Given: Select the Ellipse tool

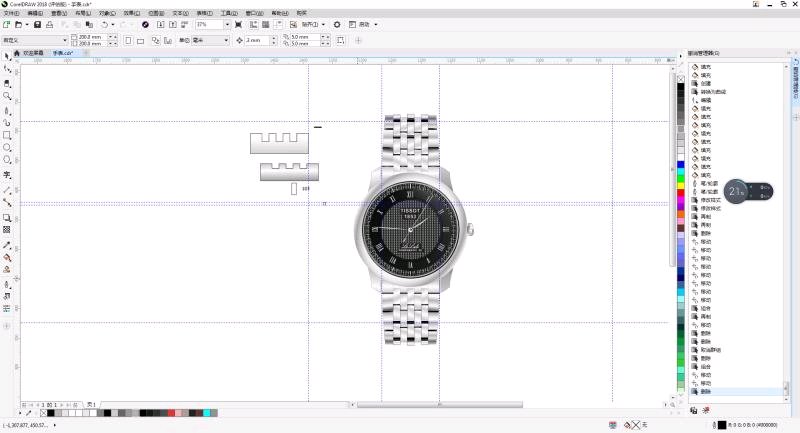Looking at the screenshot, I should [x=7, y=147].
